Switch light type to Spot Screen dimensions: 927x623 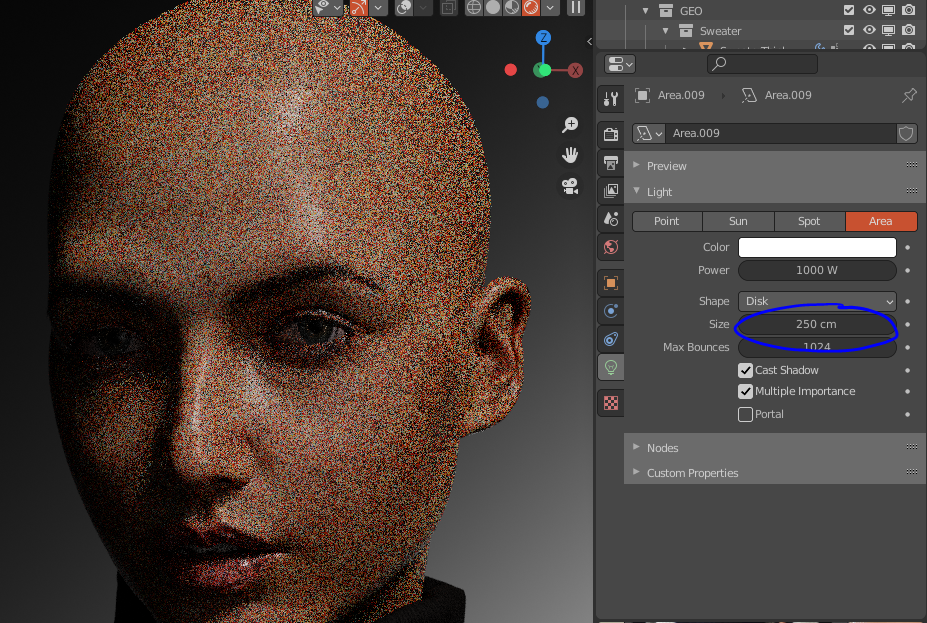coord(809,221)
